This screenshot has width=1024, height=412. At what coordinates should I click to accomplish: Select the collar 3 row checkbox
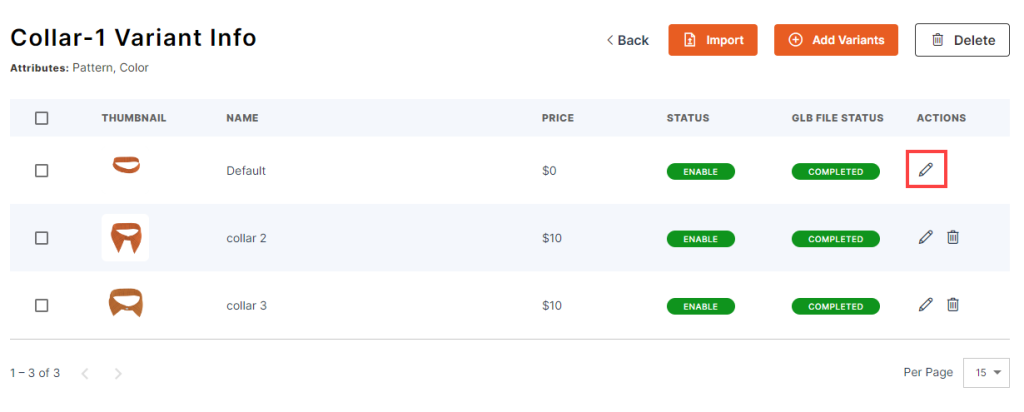click(x=42, y=305)
